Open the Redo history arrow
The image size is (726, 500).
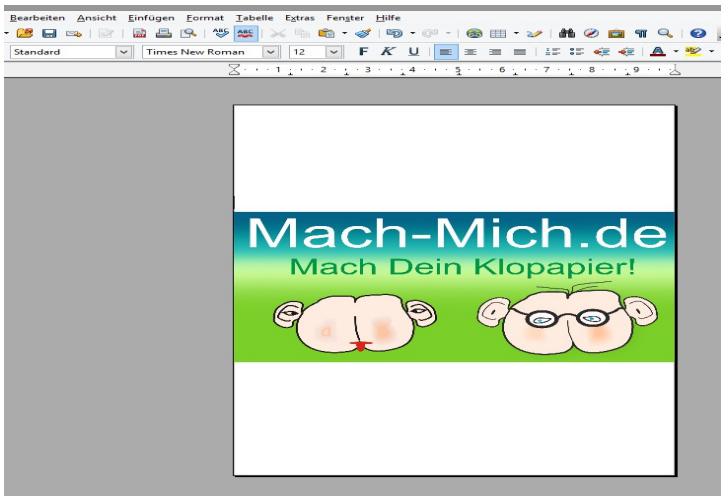[x=448, y=33]
